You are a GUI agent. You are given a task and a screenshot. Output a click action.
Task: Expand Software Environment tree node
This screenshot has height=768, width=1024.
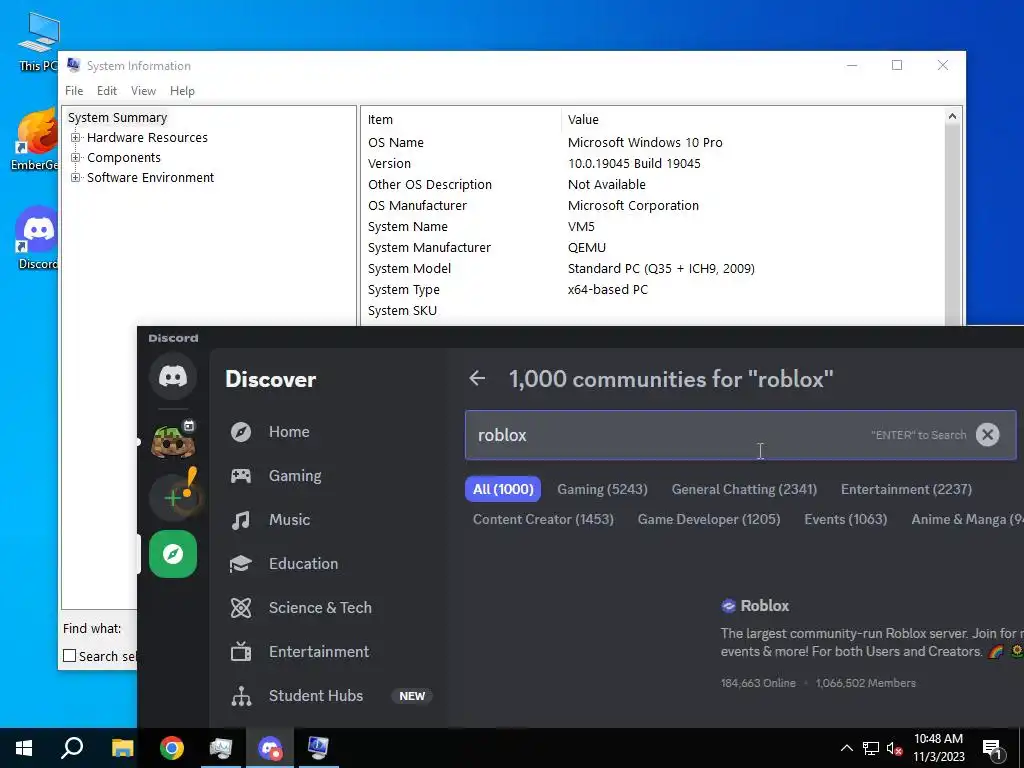[x=76, y=178]
